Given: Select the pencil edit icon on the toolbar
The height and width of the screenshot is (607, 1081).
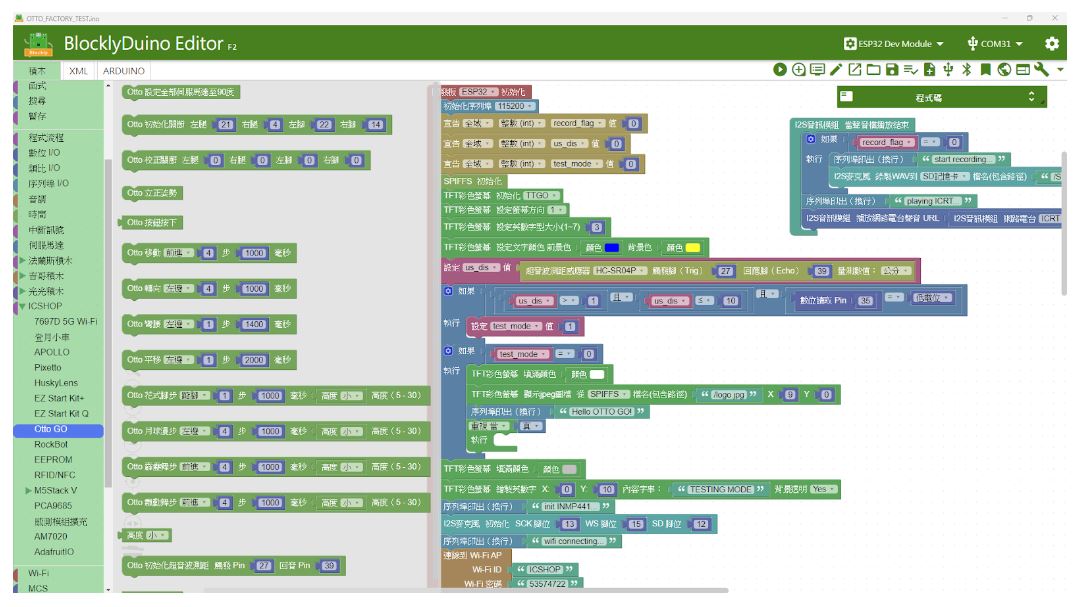Looking at the screenshot, I should [836, 68].
